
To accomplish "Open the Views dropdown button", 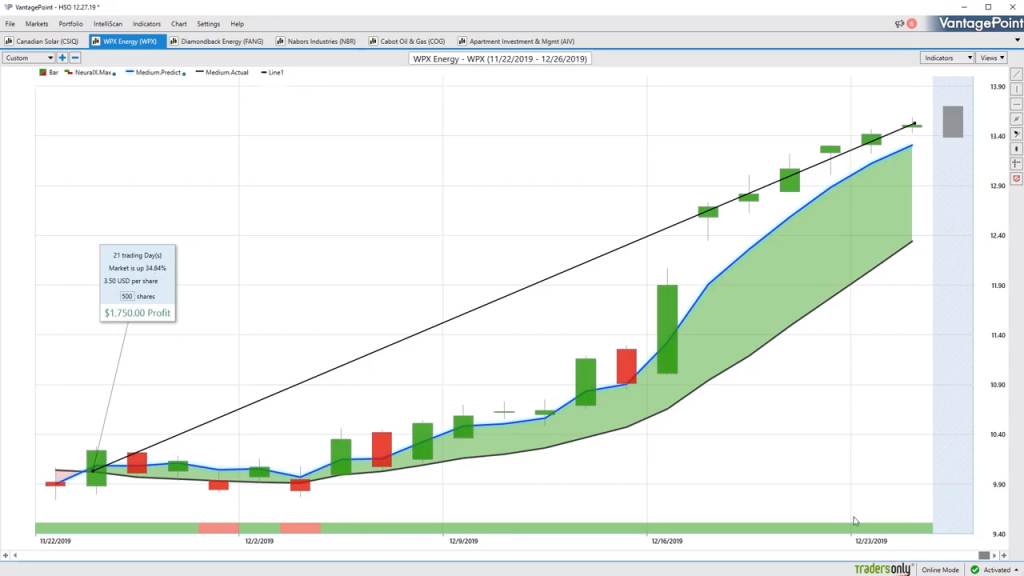I will point(992,58).
